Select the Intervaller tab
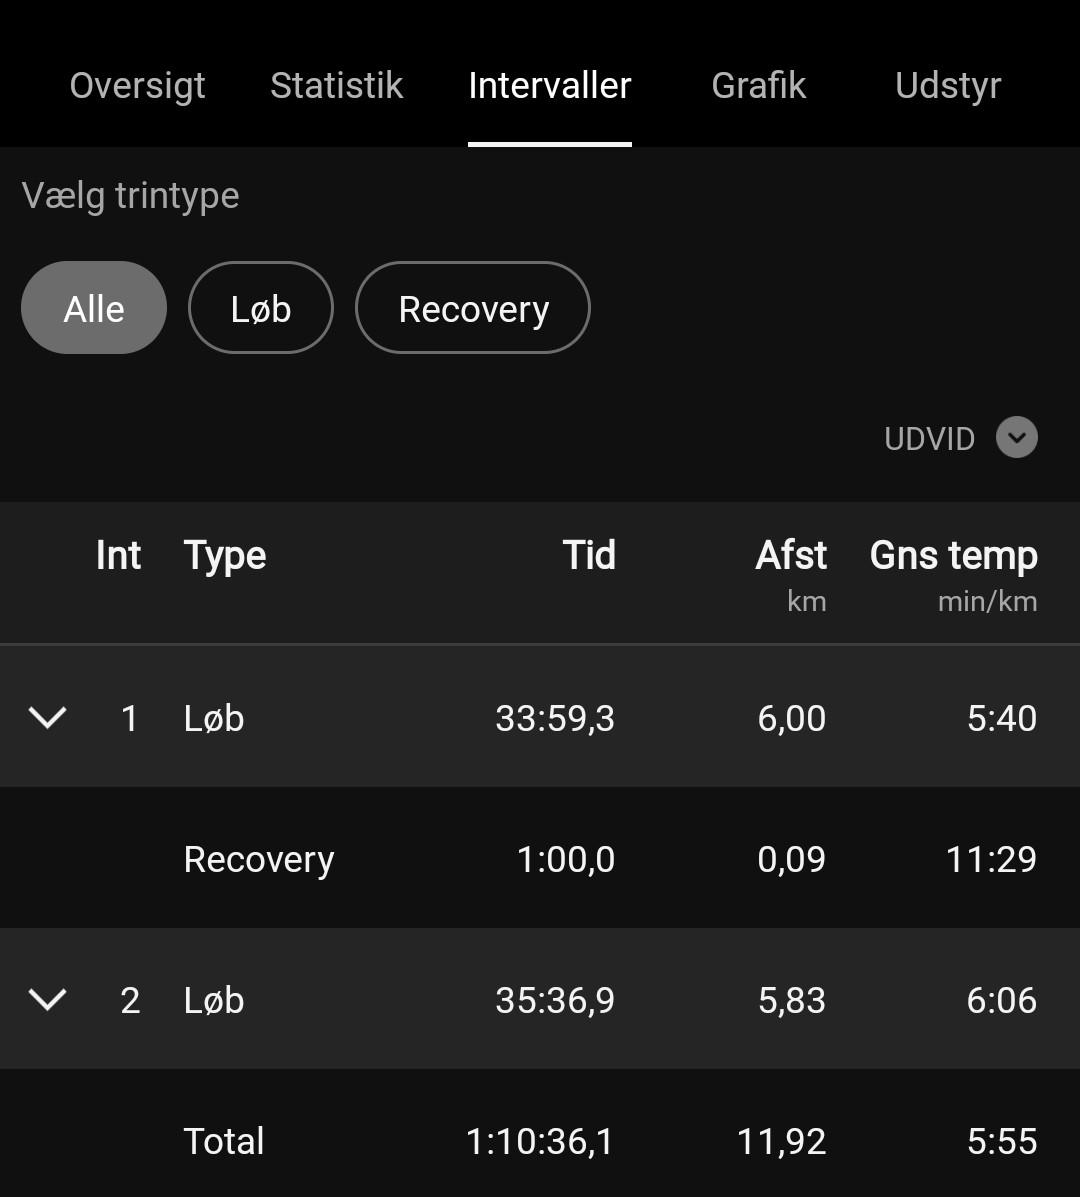 pyautogui.click(x=549, y=86)
